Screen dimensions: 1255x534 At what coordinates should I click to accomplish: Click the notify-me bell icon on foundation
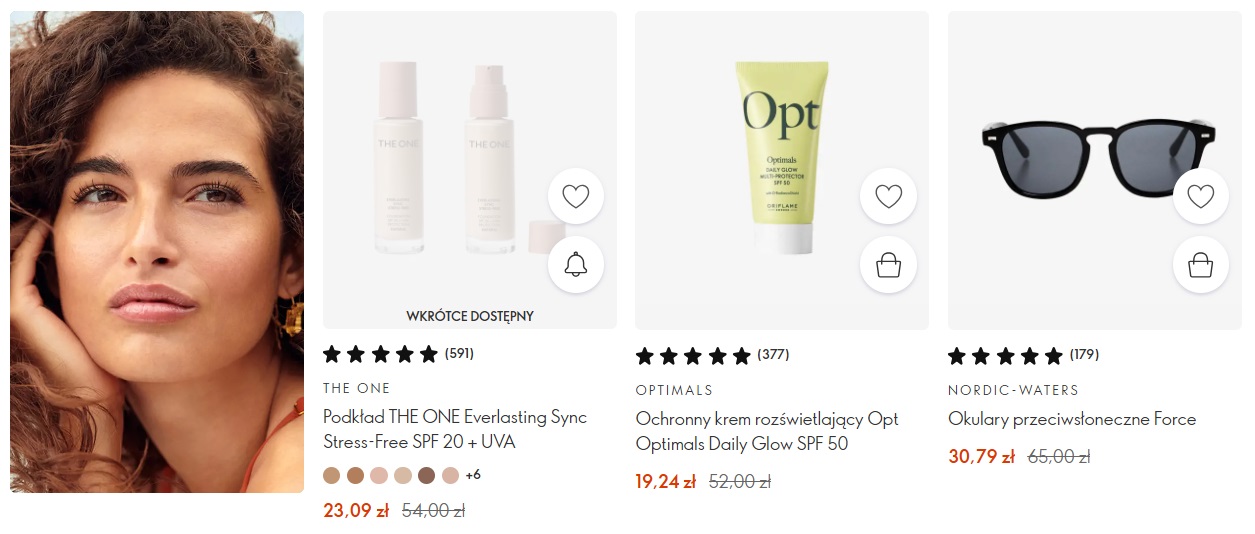(576, 265)
